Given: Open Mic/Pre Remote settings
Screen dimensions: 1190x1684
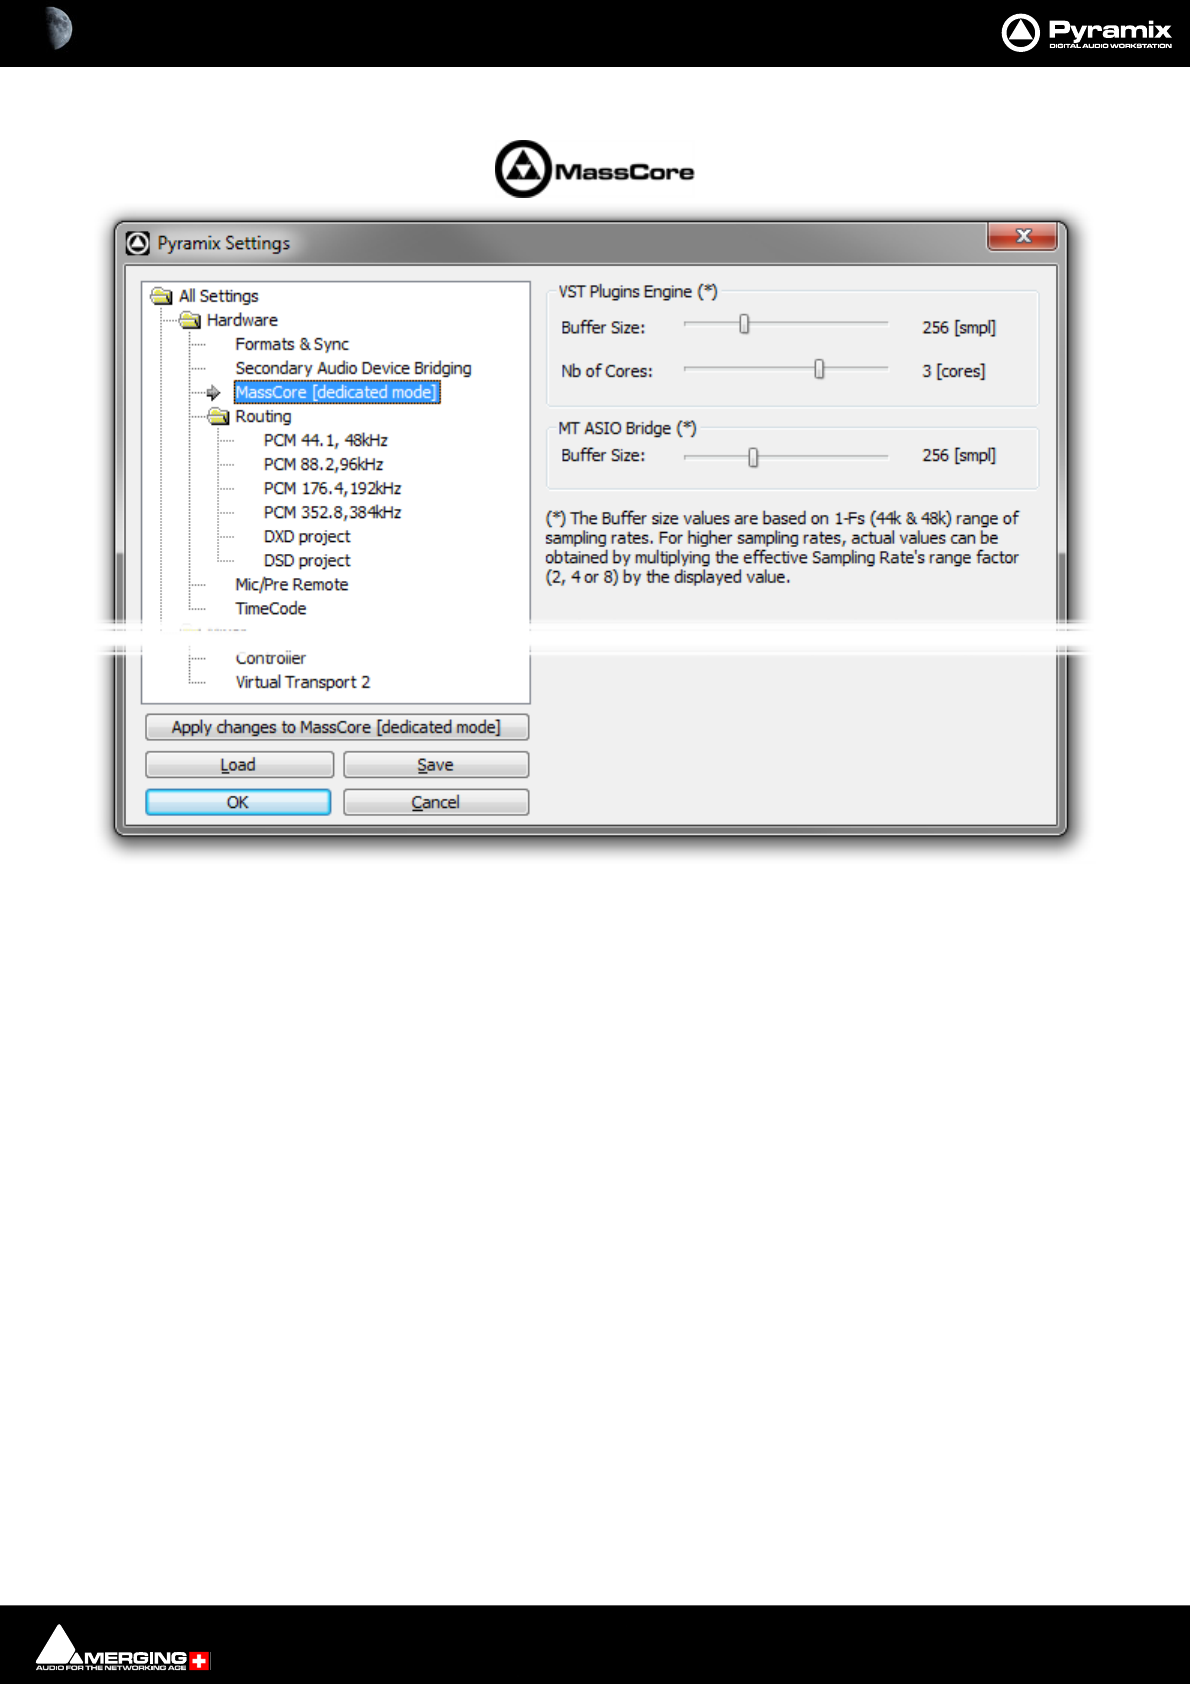Looking at the screenshot, I should 292,584.
